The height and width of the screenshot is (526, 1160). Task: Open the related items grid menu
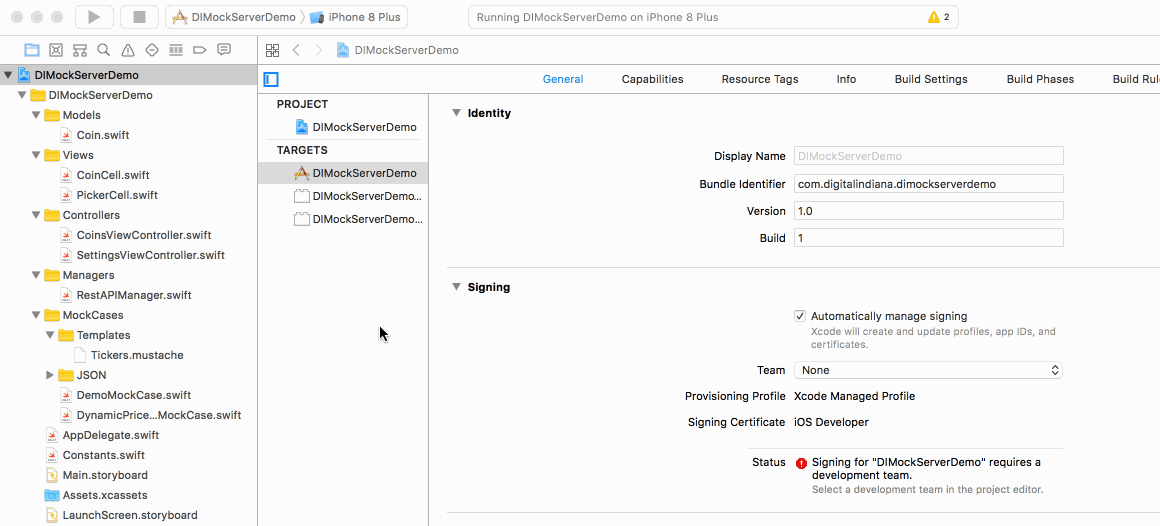pyautogui.click(x=272, y=50)
